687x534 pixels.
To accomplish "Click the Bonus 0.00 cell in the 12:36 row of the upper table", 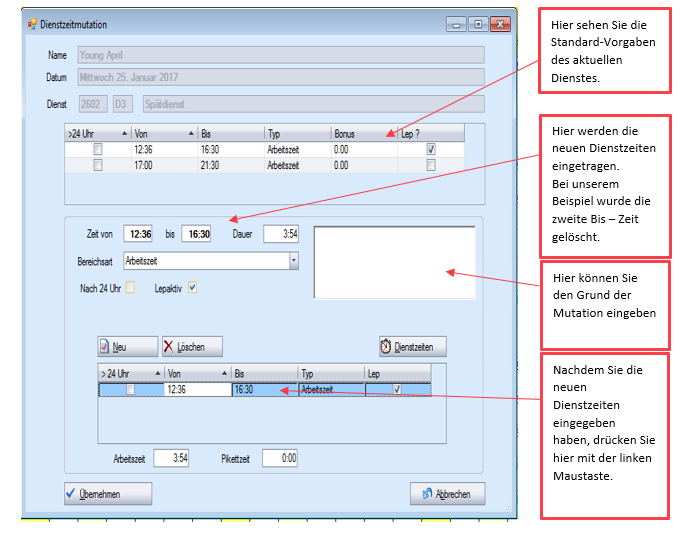I will tap(364, 149).
